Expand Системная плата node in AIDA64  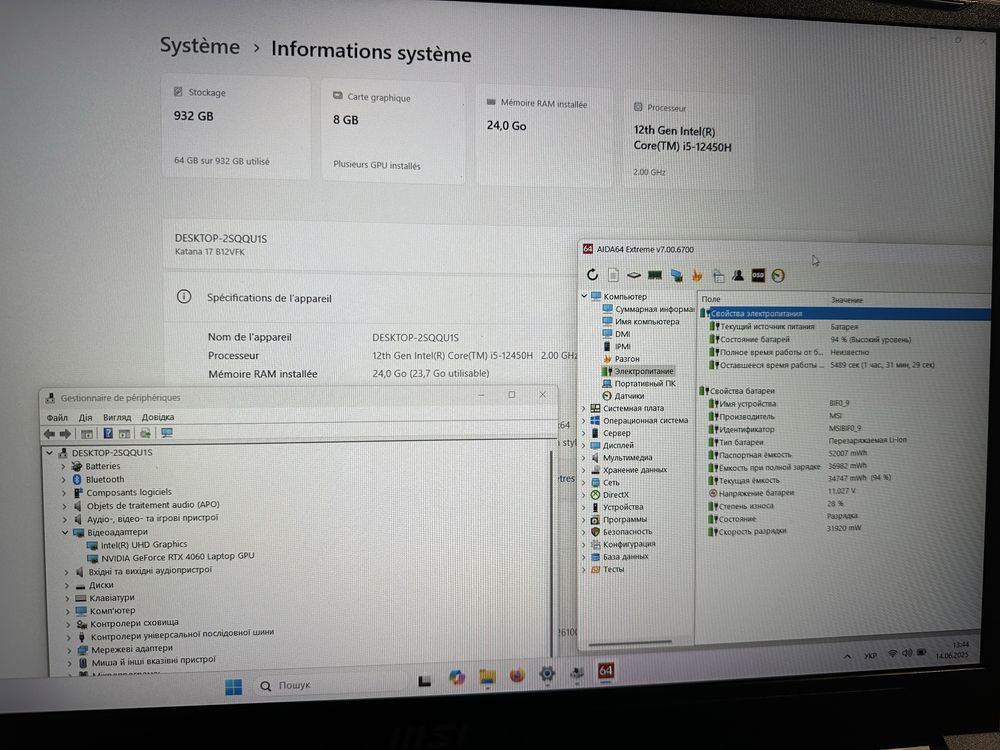584,408
